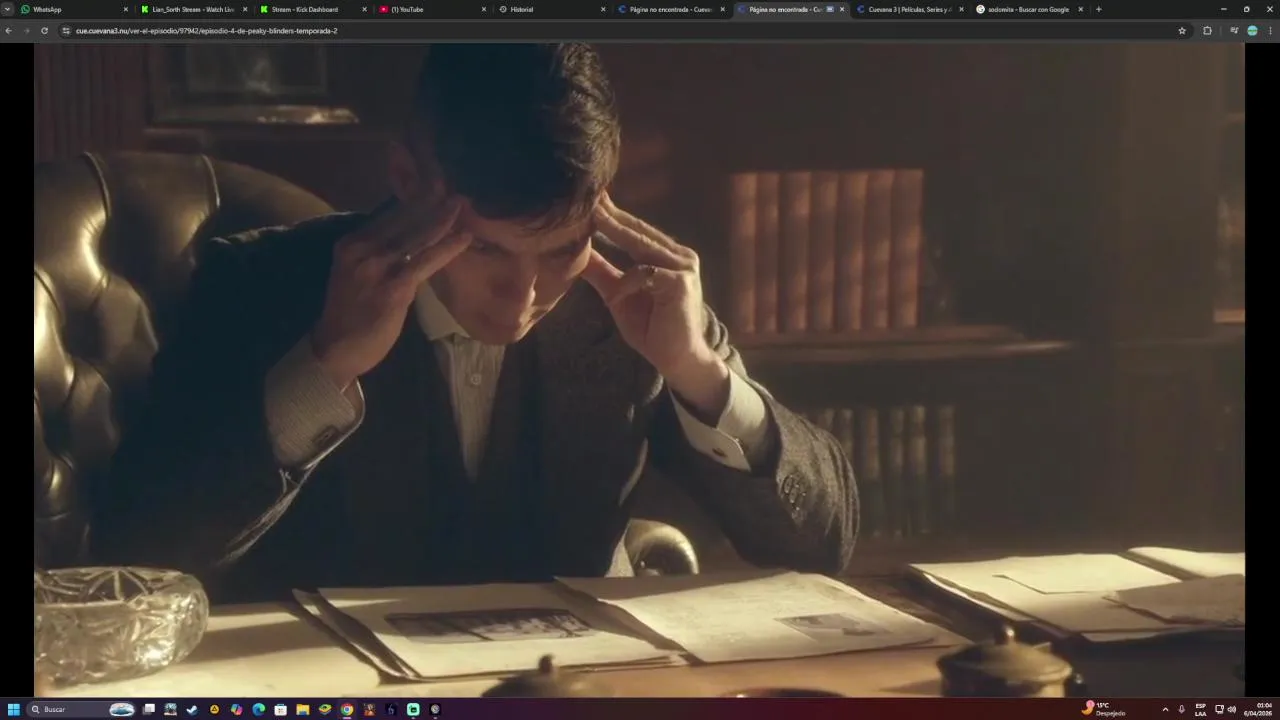Open Chrome profile avatar
The height and width of the screenshot is (720, 1280).
point(1252,31)
